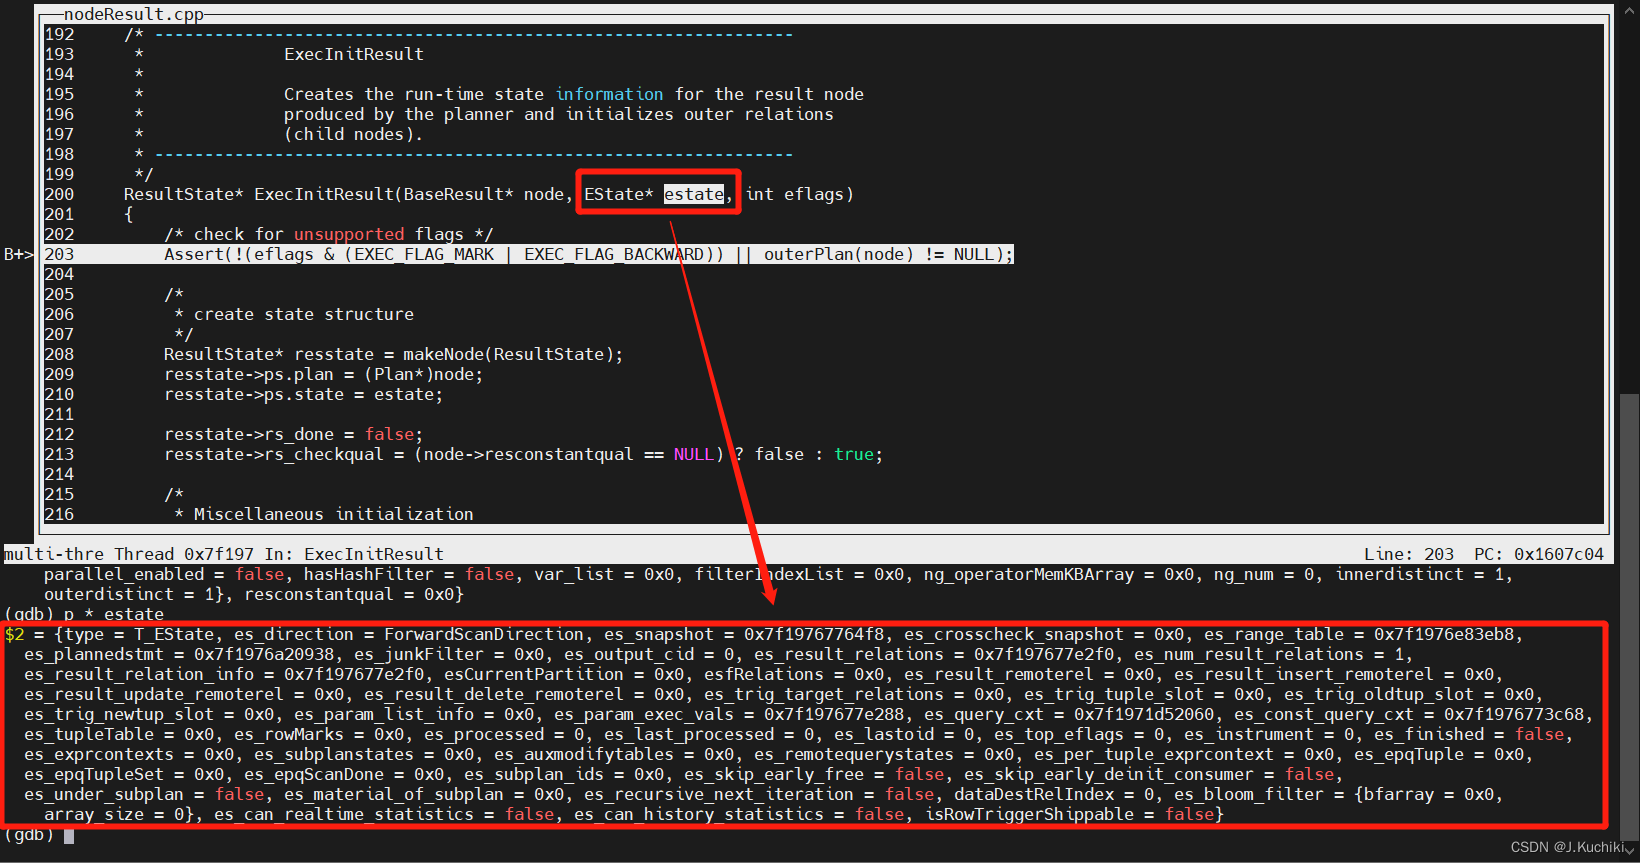
Task: Focus the bottom gdb prompt cursor
Action: pos(69,835)
